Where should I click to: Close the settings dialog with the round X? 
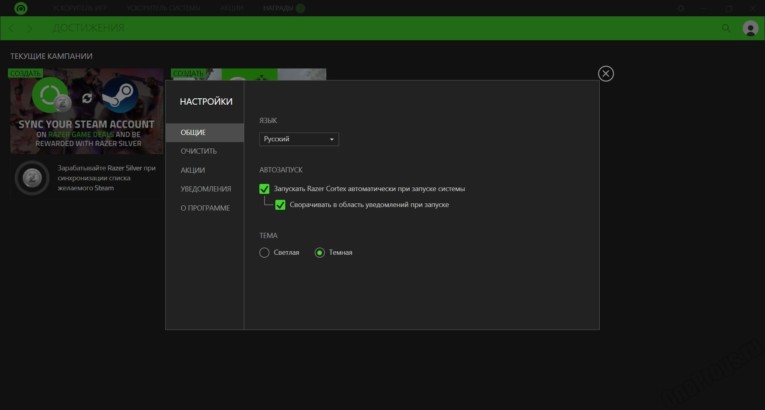[605, 74]
